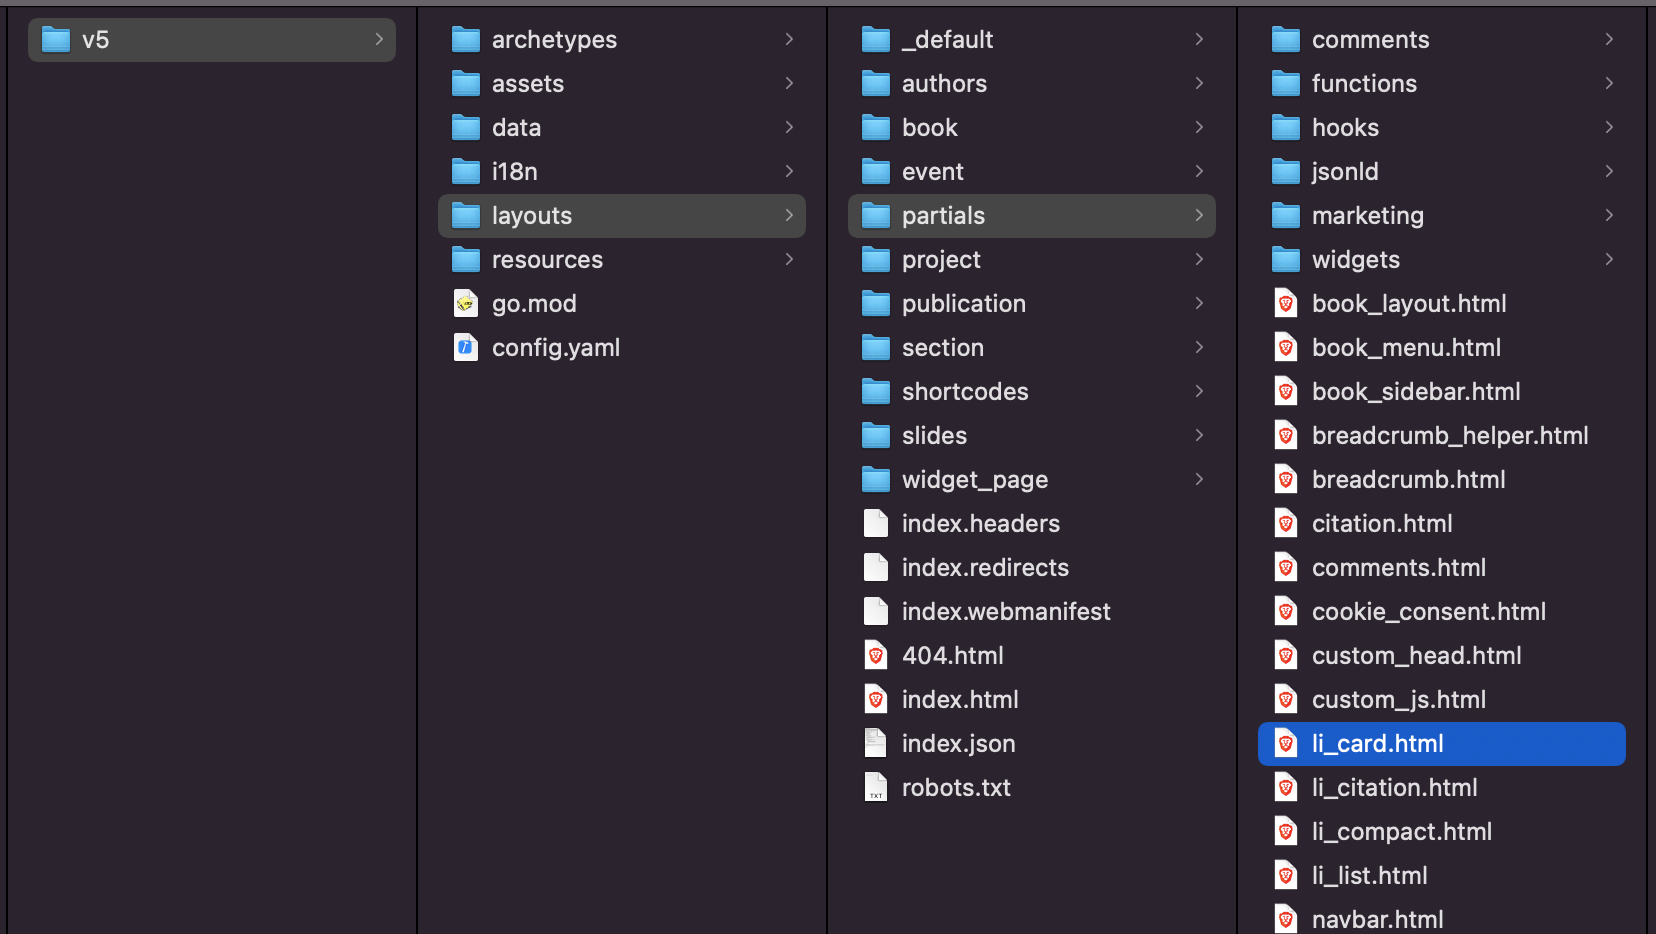Expand the book folder chevron
Image resolution: width=1656 pixels, height=934 pixels.
pyautogui.click(x=1199, y=127)
